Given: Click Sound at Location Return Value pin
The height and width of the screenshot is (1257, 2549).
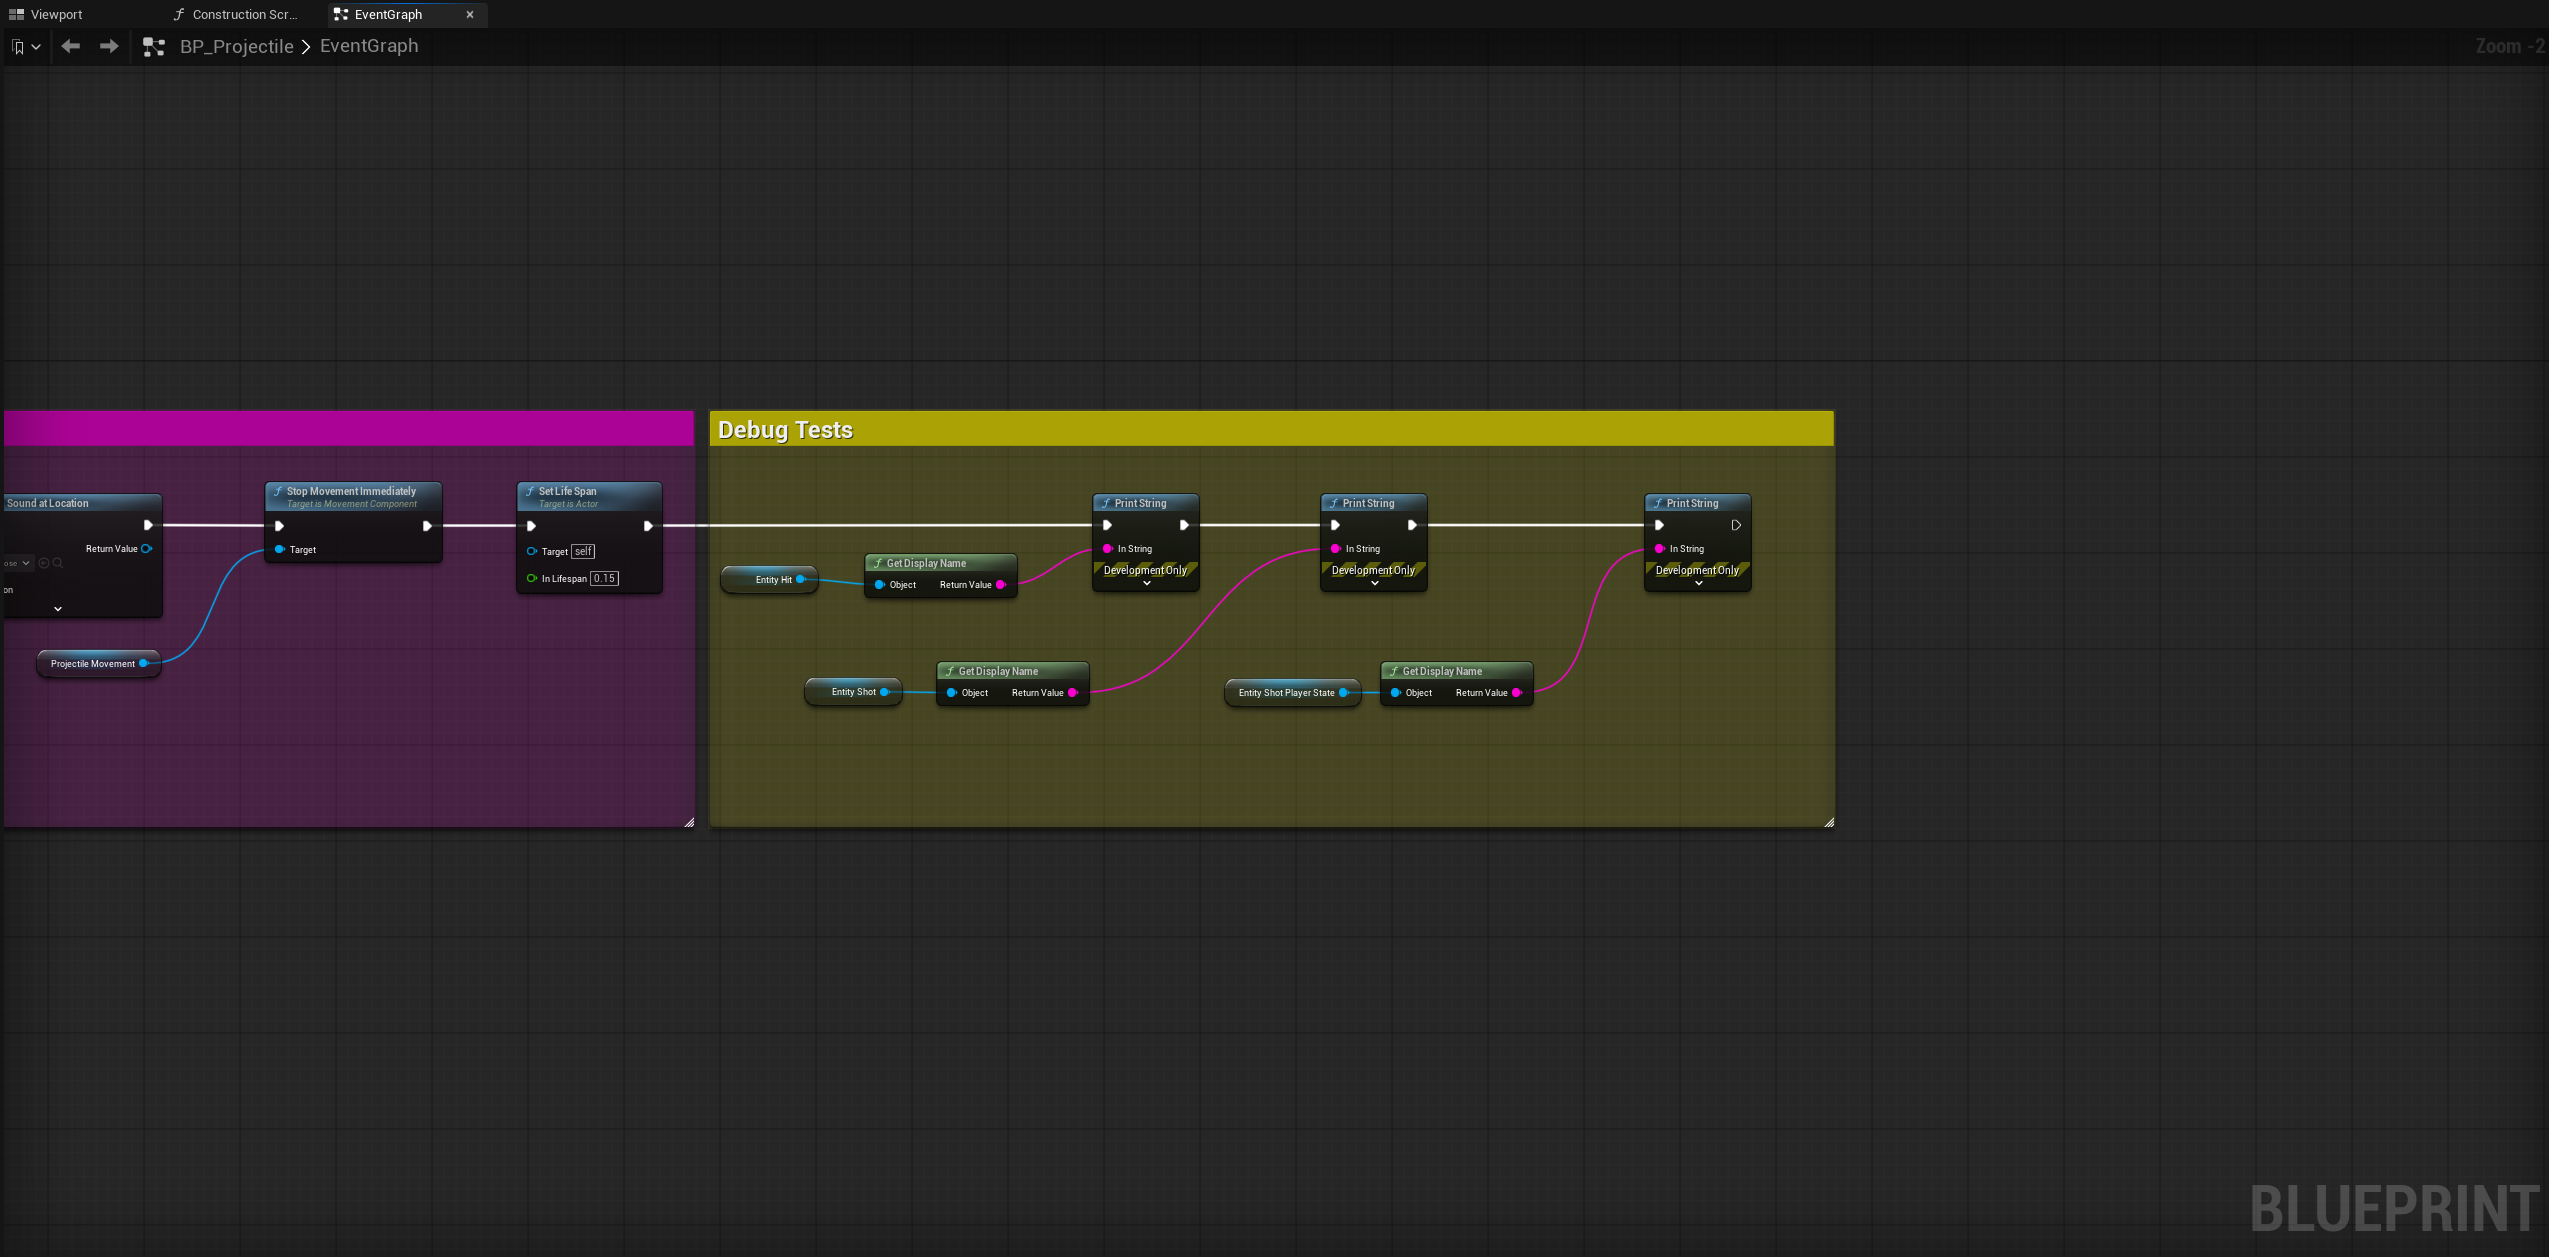Looking at the screenshot, I should [146, 548].
